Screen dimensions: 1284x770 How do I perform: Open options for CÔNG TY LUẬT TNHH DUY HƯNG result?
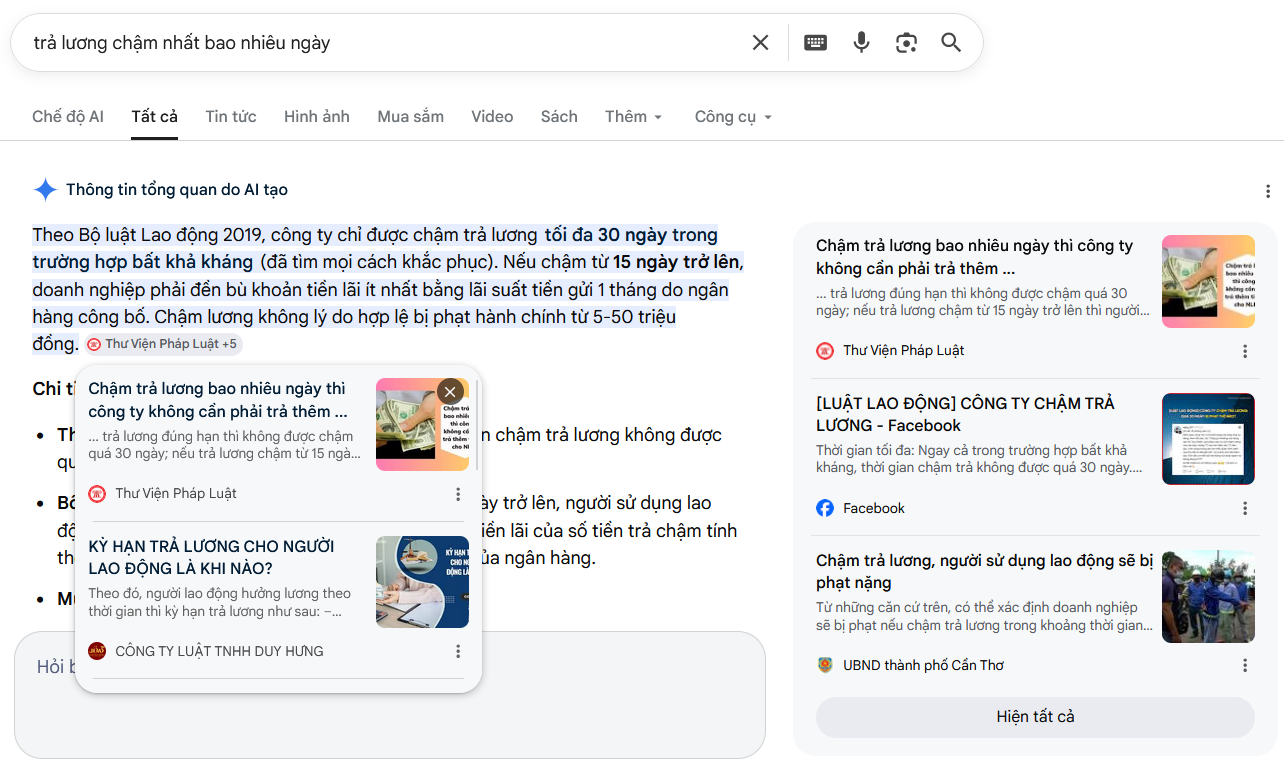pos(458,651)
